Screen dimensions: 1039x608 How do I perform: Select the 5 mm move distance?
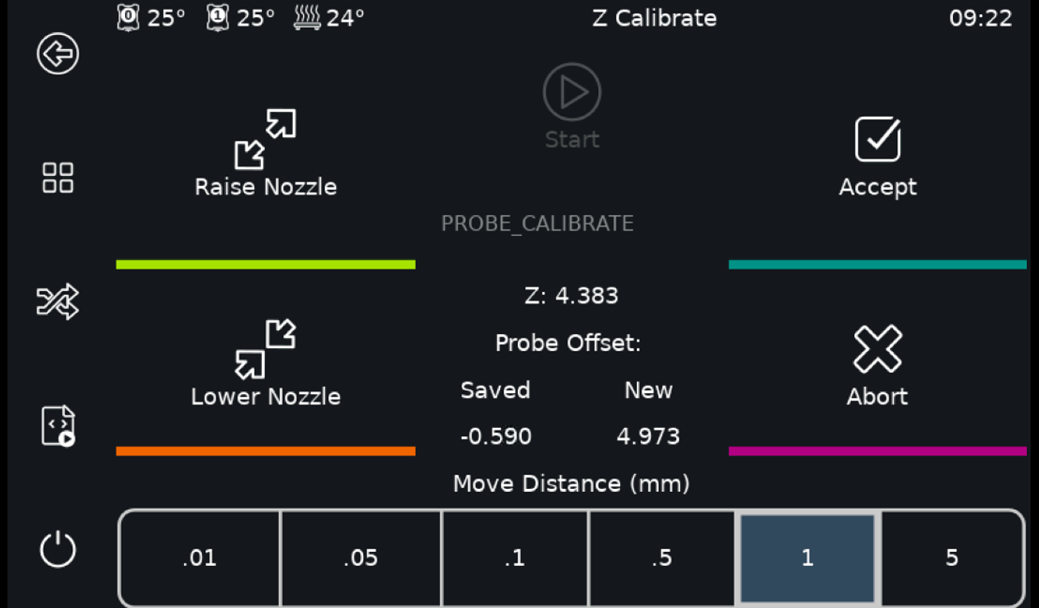[952, 557]
